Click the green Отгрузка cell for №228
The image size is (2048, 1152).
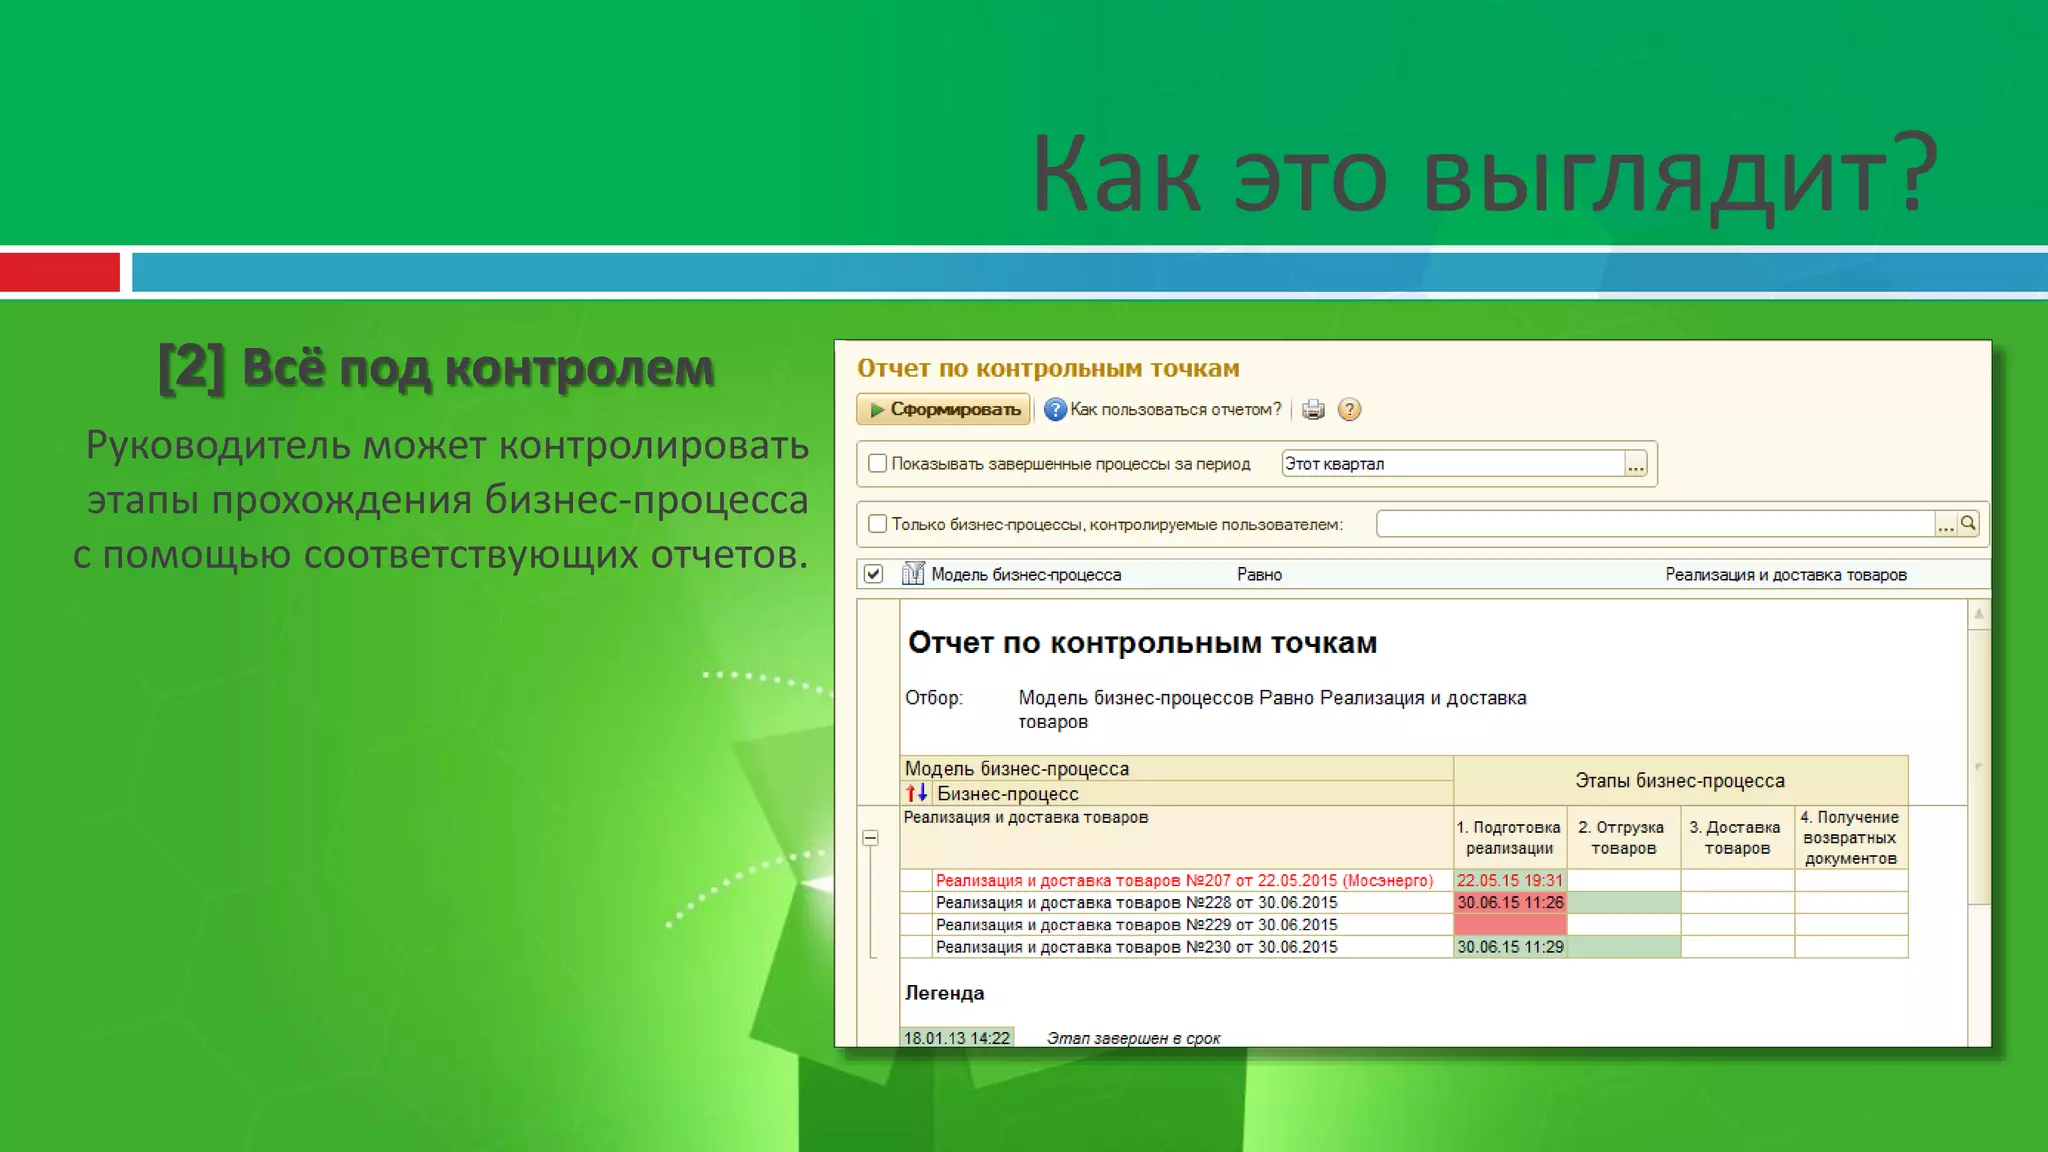(1624, 902)
